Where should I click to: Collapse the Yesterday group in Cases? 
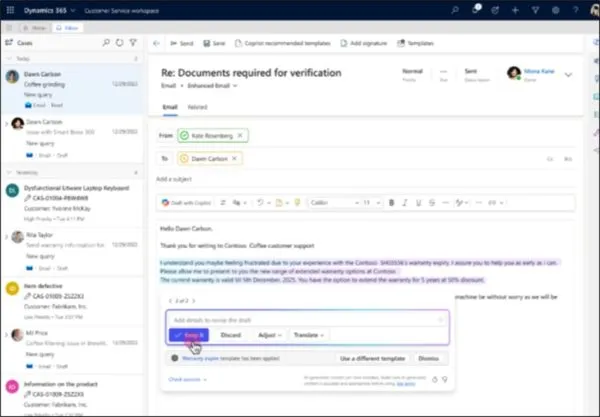click(x=9, y=173)
